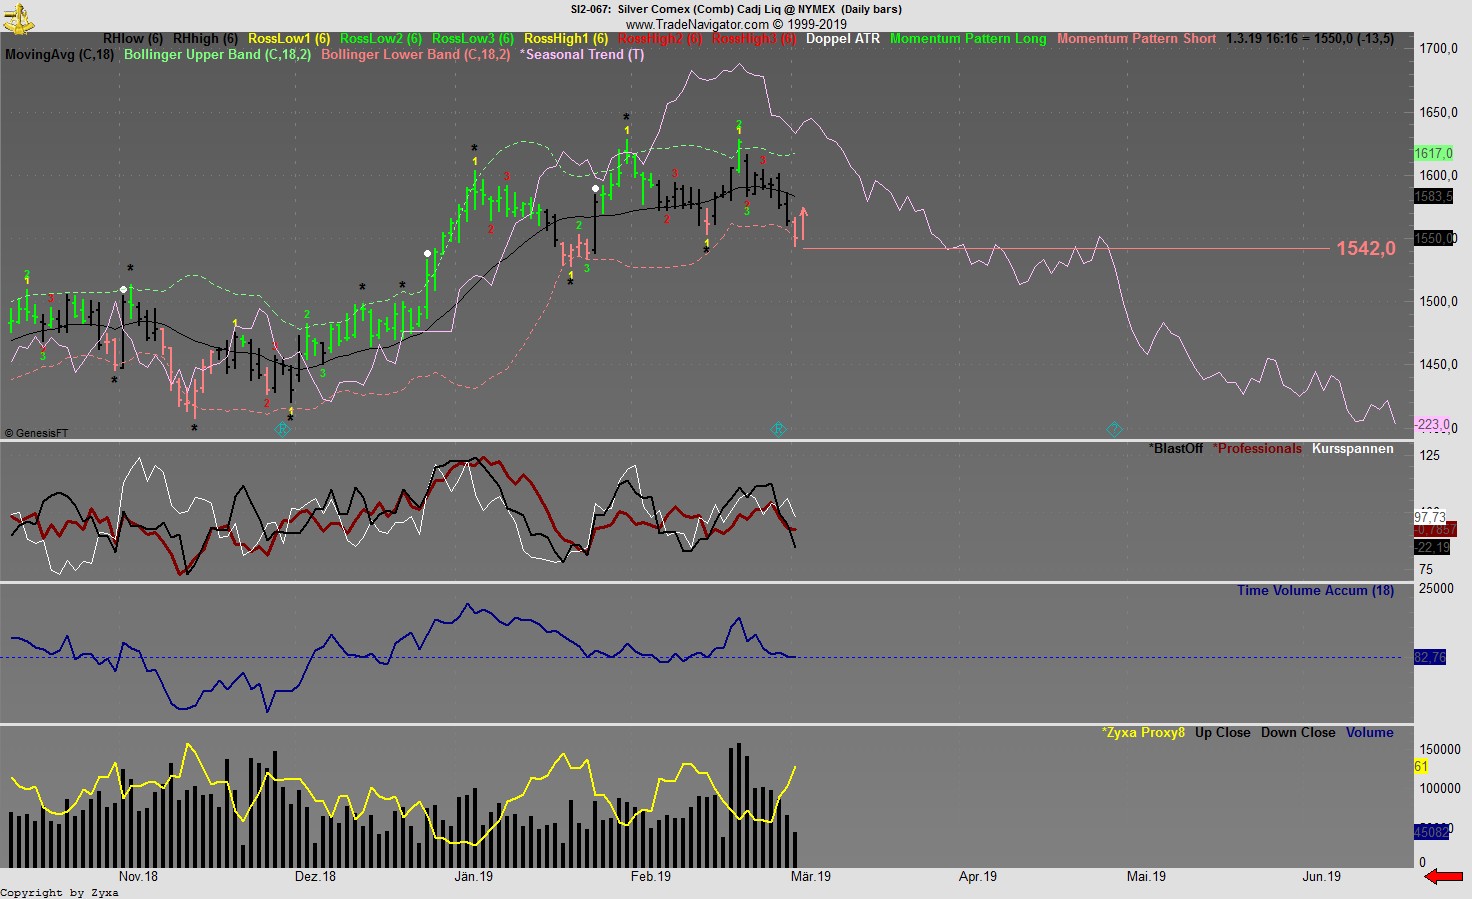Image resolution: width=1472 pixels, height=899 pixels.
Task: Click the blue 45082 volume tag
Action: pyautogui.click(x=1432, y=833)
